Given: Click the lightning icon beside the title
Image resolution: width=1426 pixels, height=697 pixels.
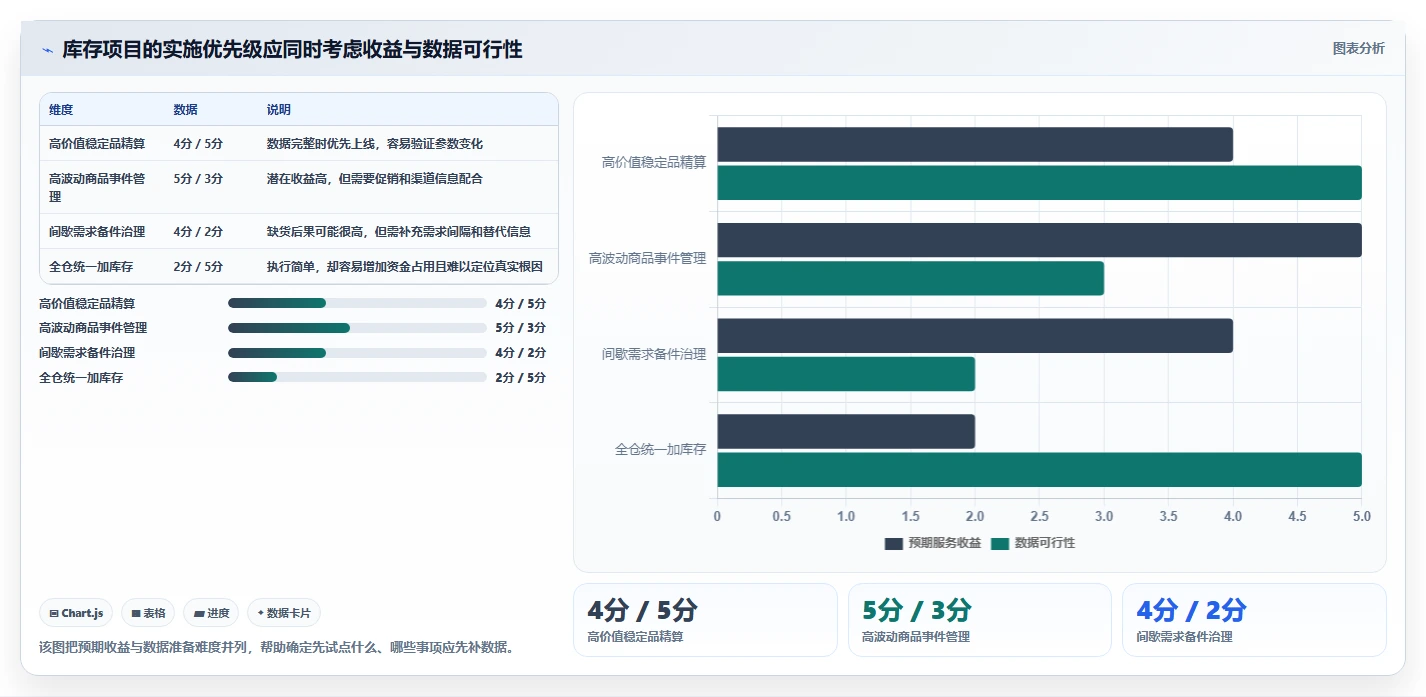Looking at the screenshot, I should click(48, 50).
